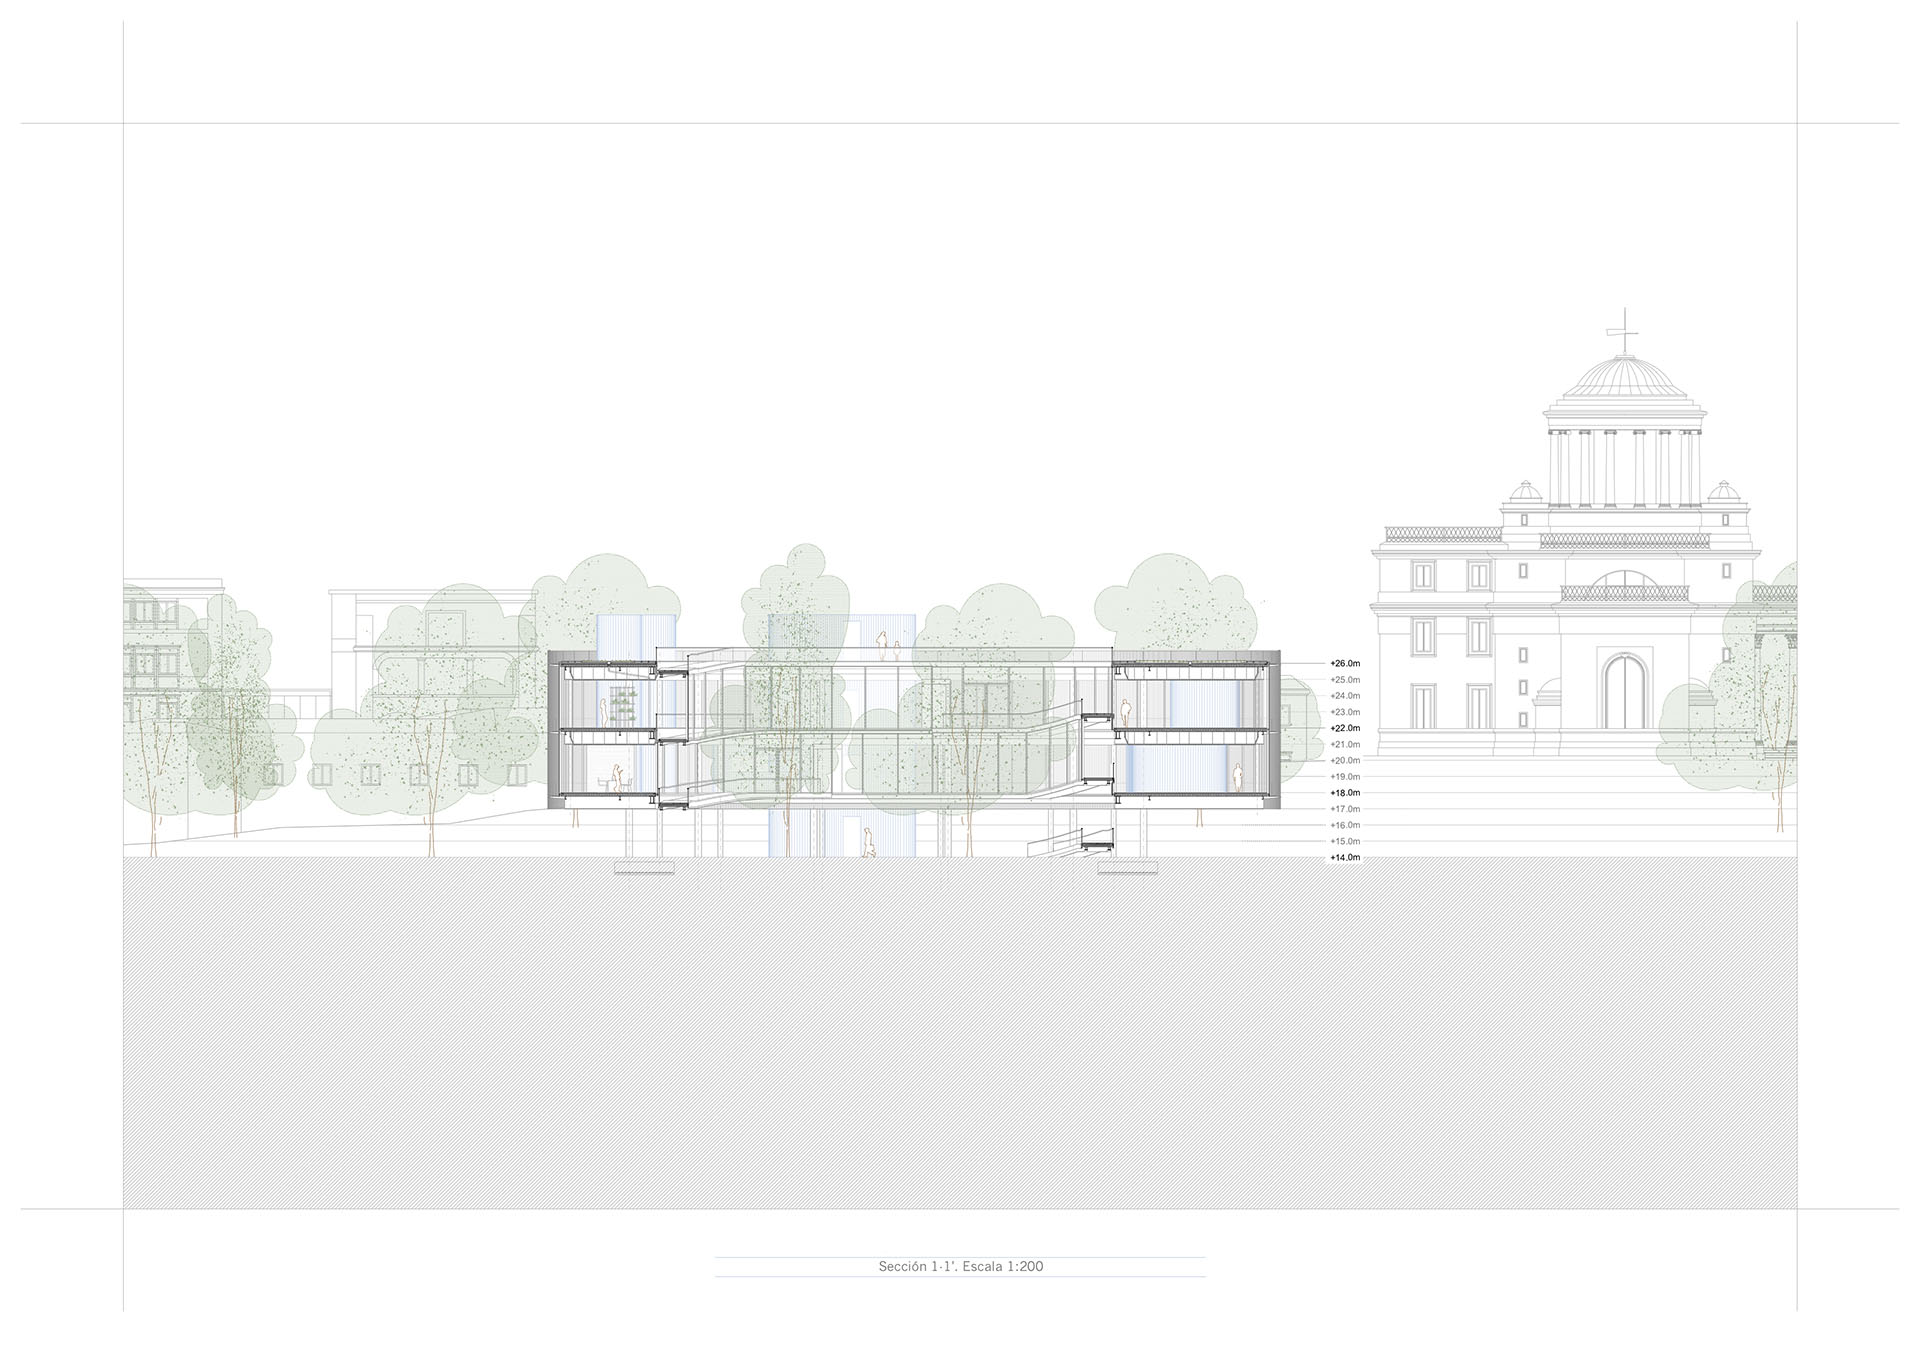Viewport: 1920px width, 1358px height.
Task: Click the +18.0m elevation label
Action: (1345, 793)
